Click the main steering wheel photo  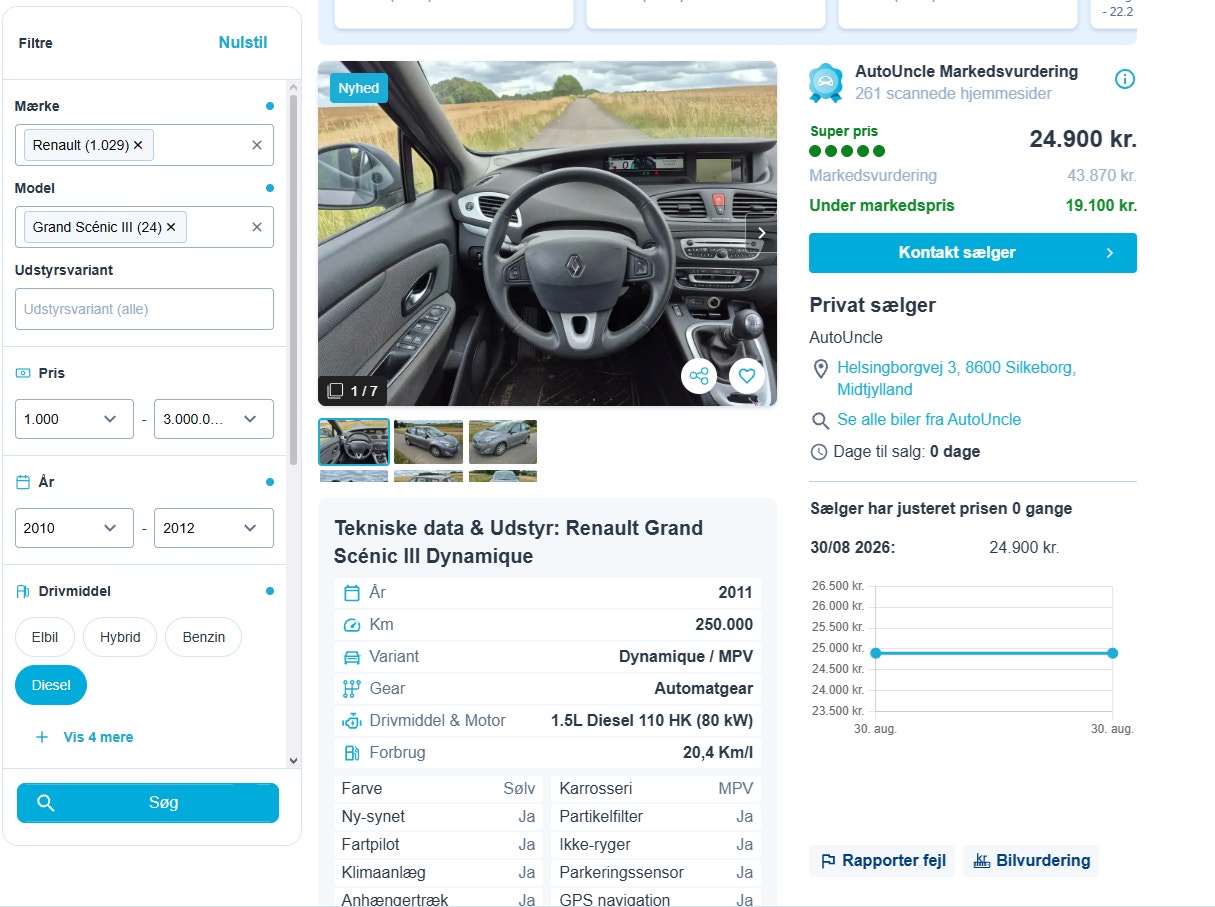click(x=547, y=234)
